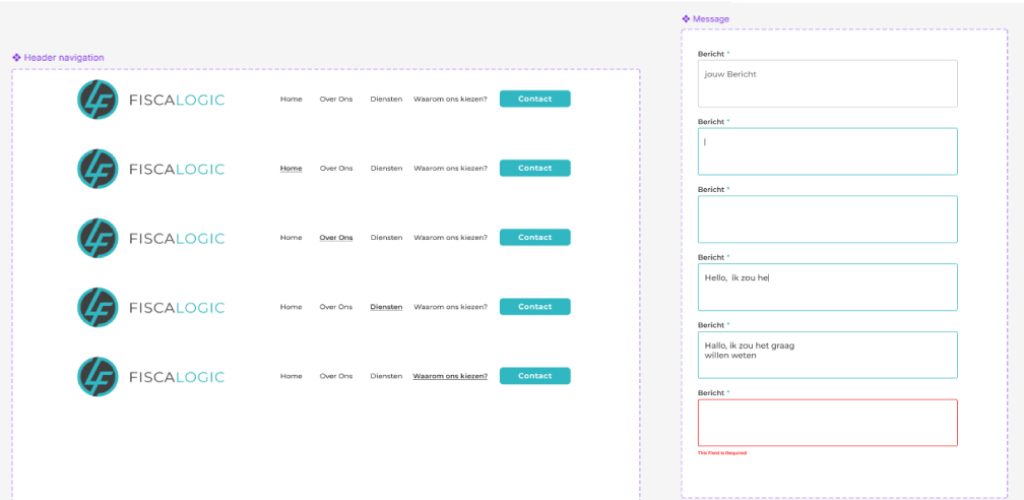1024x500 pixels.
Task: Select FISCALOGIC wordmark in the header with Diensten underlined
Action: pyautogui.click(x=177, y=307)
